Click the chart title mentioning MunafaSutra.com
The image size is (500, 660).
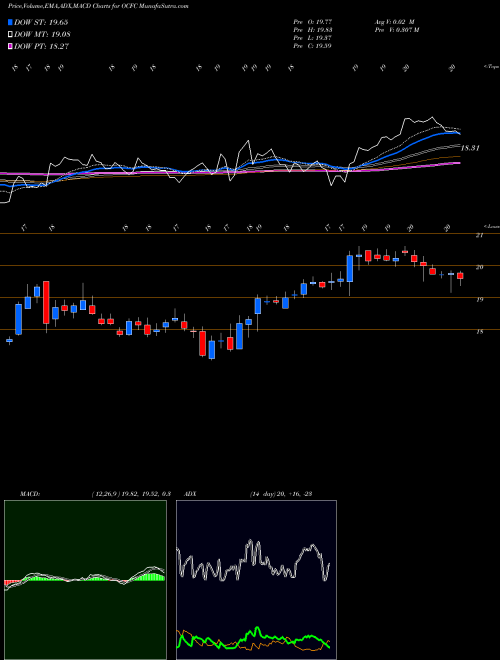pyautogui.click(x=98, y=6)
